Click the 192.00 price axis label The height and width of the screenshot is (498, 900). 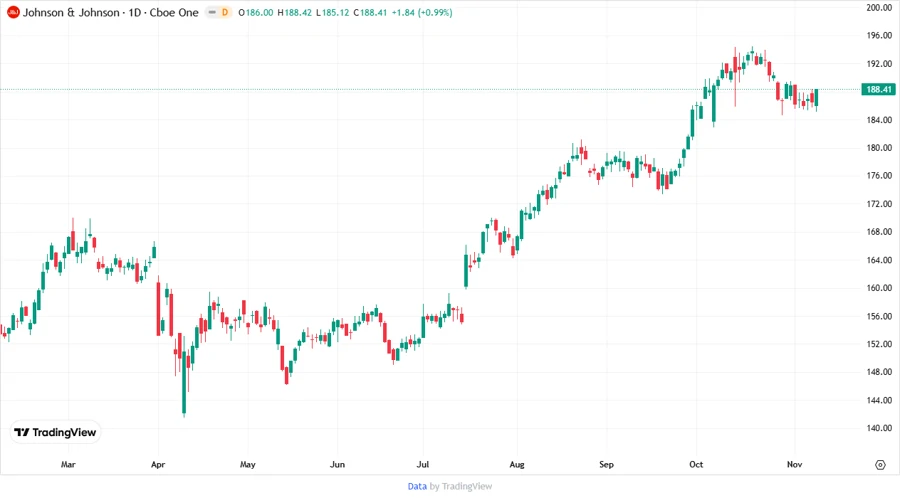click(x=879, y=64)
